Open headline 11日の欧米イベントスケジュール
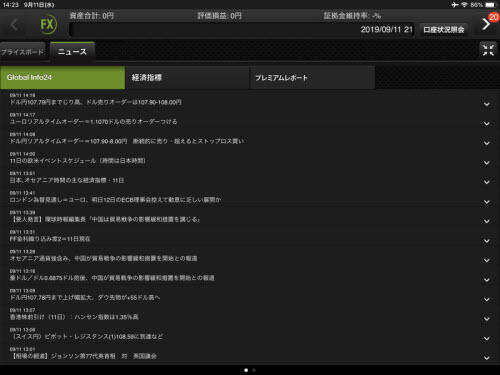 click(x=77, y=161)
